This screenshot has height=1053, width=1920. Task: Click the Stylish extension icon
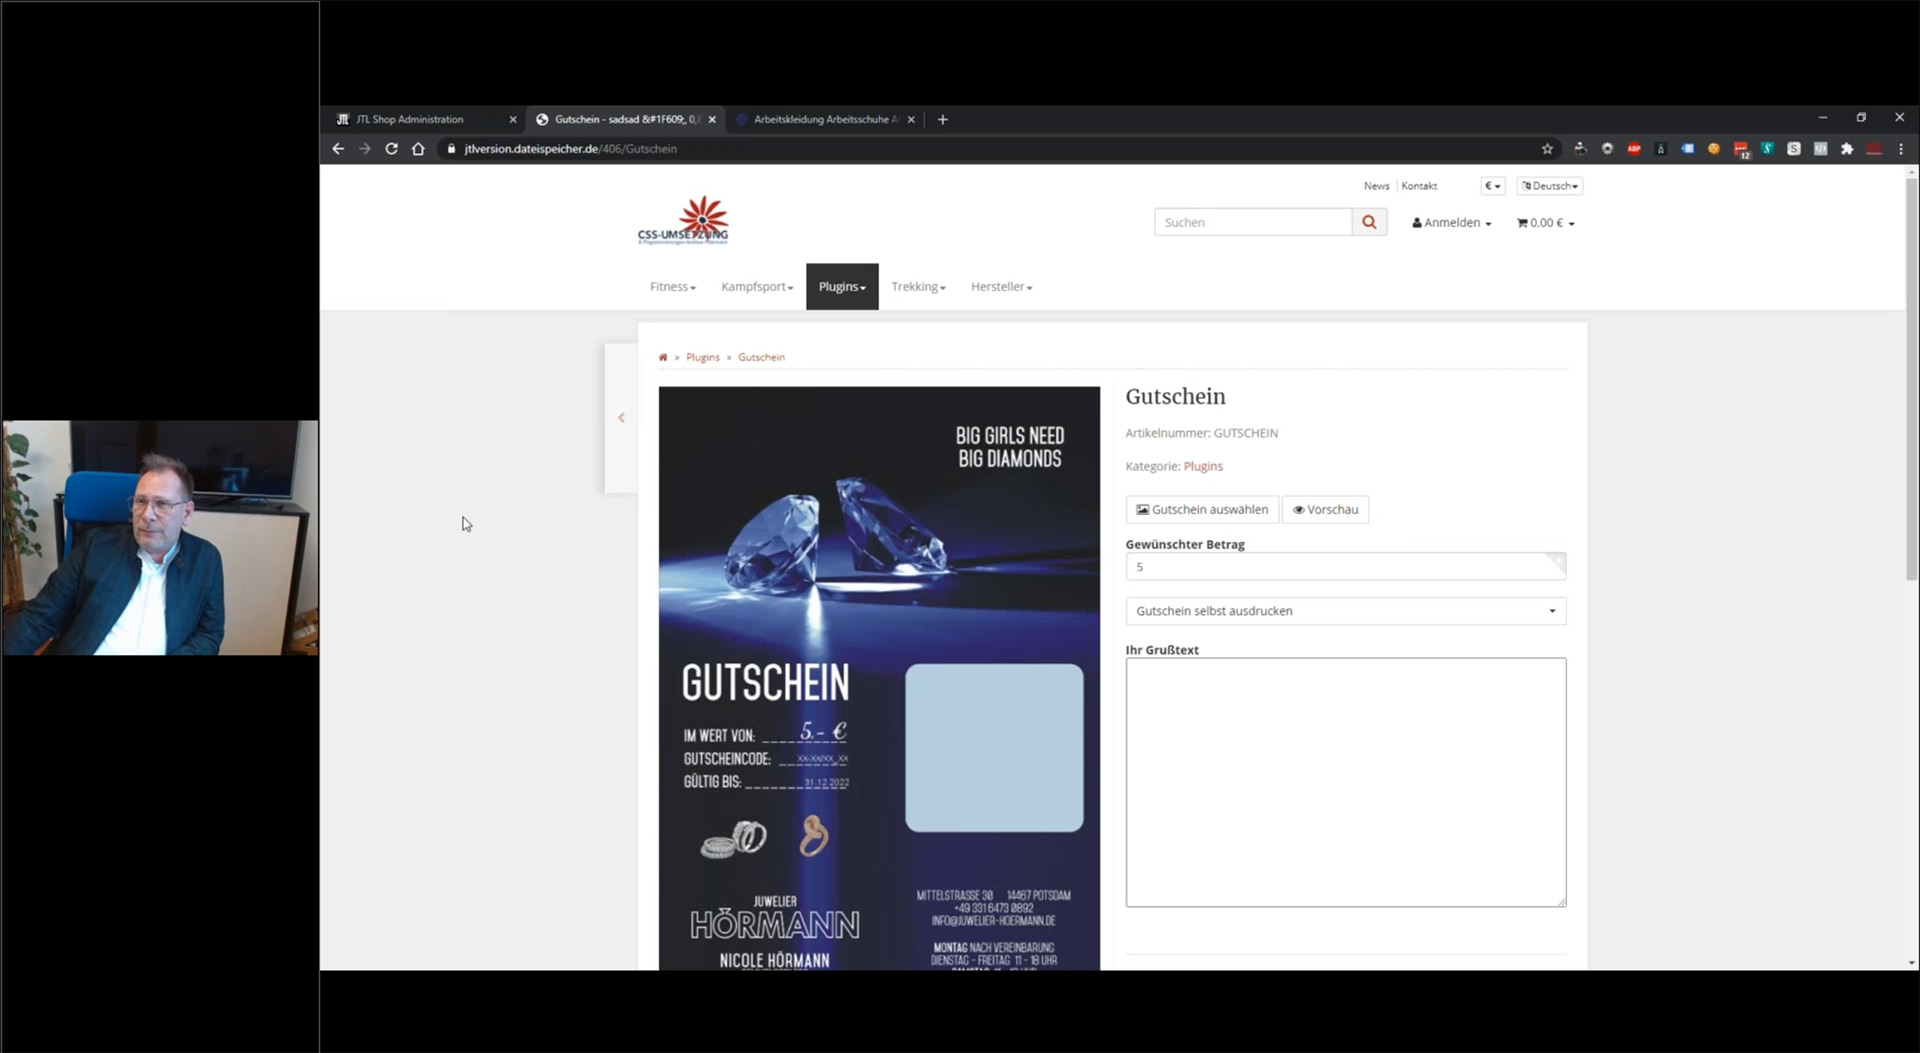click(1795, 148)
